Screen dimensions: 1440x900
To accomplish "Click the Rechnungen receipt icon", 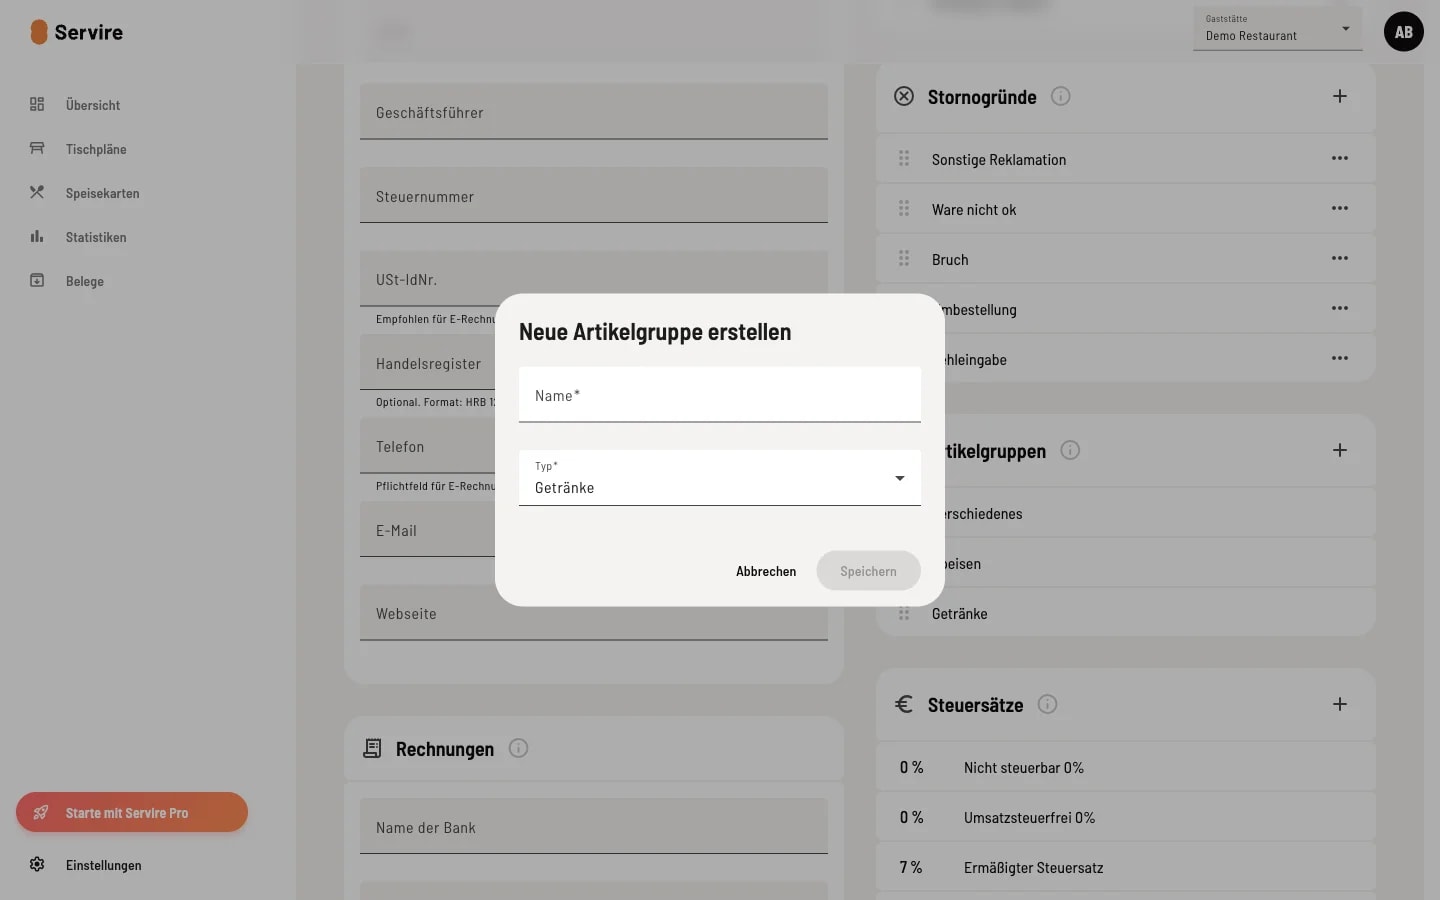I will pos(372,748).
